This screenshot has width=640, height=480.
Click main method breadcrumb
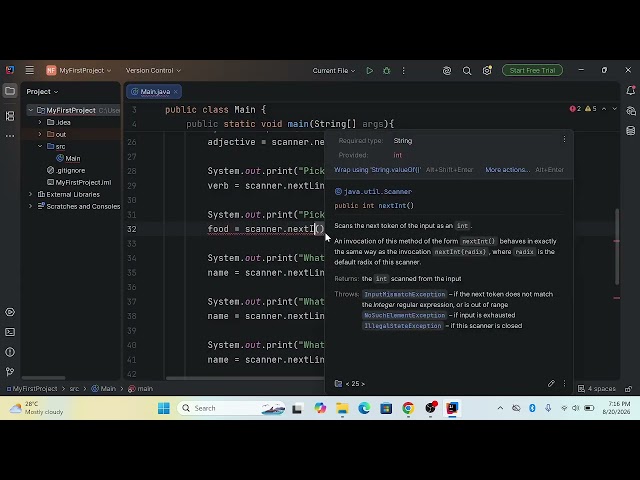pyautogui.click(x=140, y=389)
